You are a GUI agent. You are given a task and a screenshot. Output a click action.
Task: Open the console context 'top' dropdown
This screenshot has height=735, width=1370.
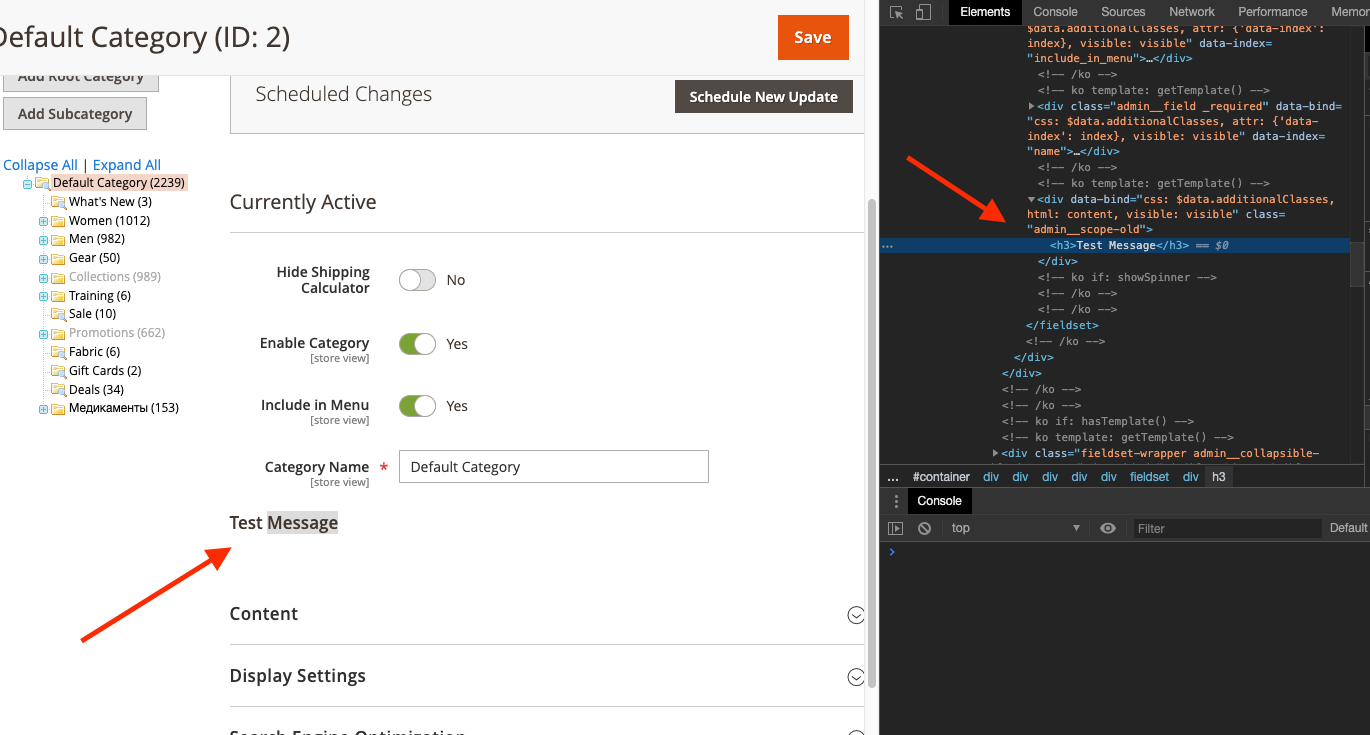[1015, 528]
